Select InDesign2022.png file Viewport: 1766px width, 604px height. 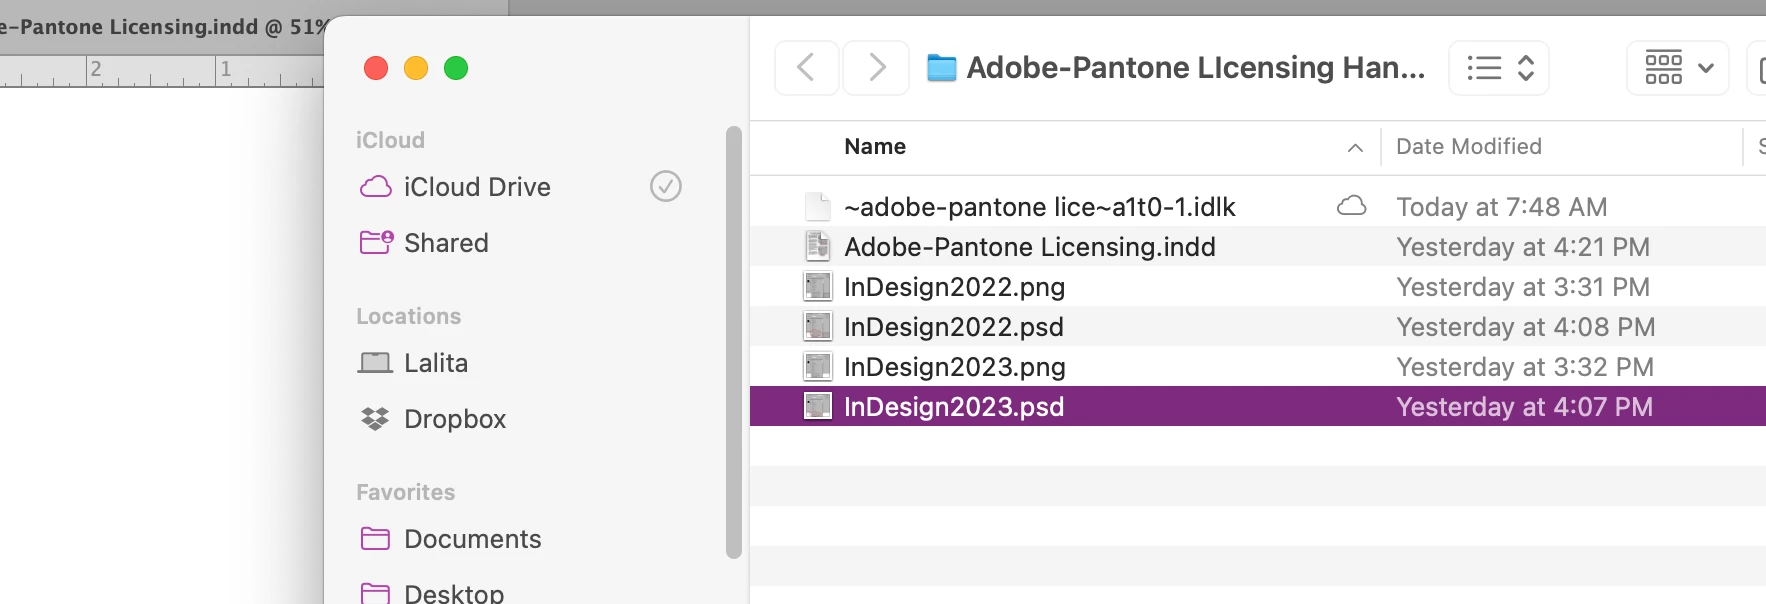coord(954,287)
